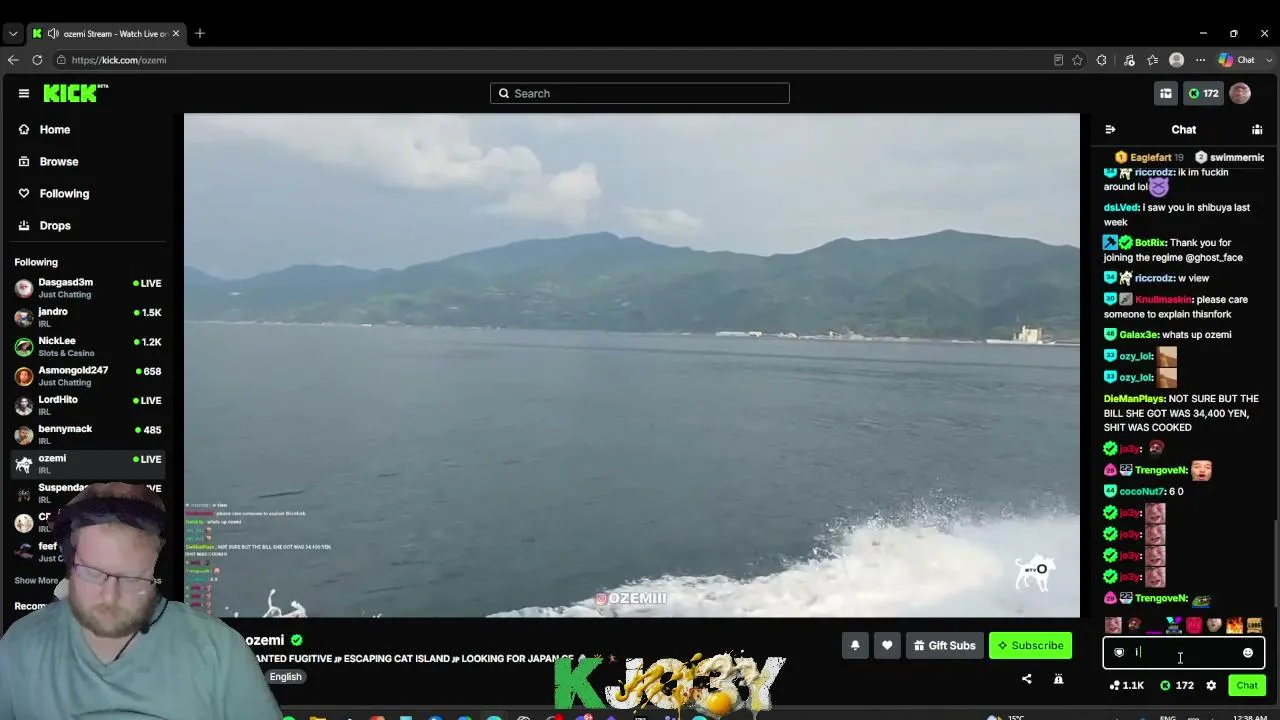Toggle notification bell for ozemi
The width and height of the screenshot is (1280, 720).
pos(855,646)
